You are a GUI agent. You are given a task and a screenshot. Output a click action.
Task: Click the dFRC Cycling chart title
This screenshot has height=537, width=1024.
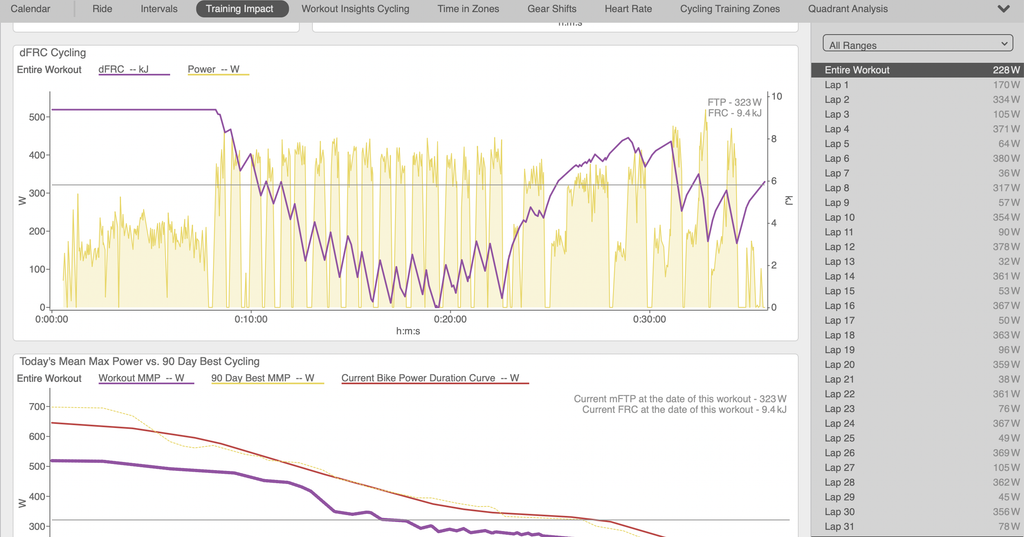52,53
